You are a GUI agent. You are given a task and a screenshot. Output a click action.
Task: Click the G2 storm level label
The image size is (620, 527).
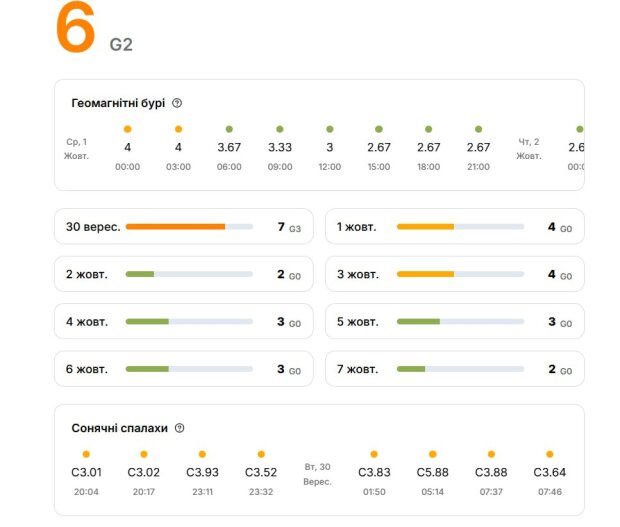pyautogui.click(x=121, y=45)
